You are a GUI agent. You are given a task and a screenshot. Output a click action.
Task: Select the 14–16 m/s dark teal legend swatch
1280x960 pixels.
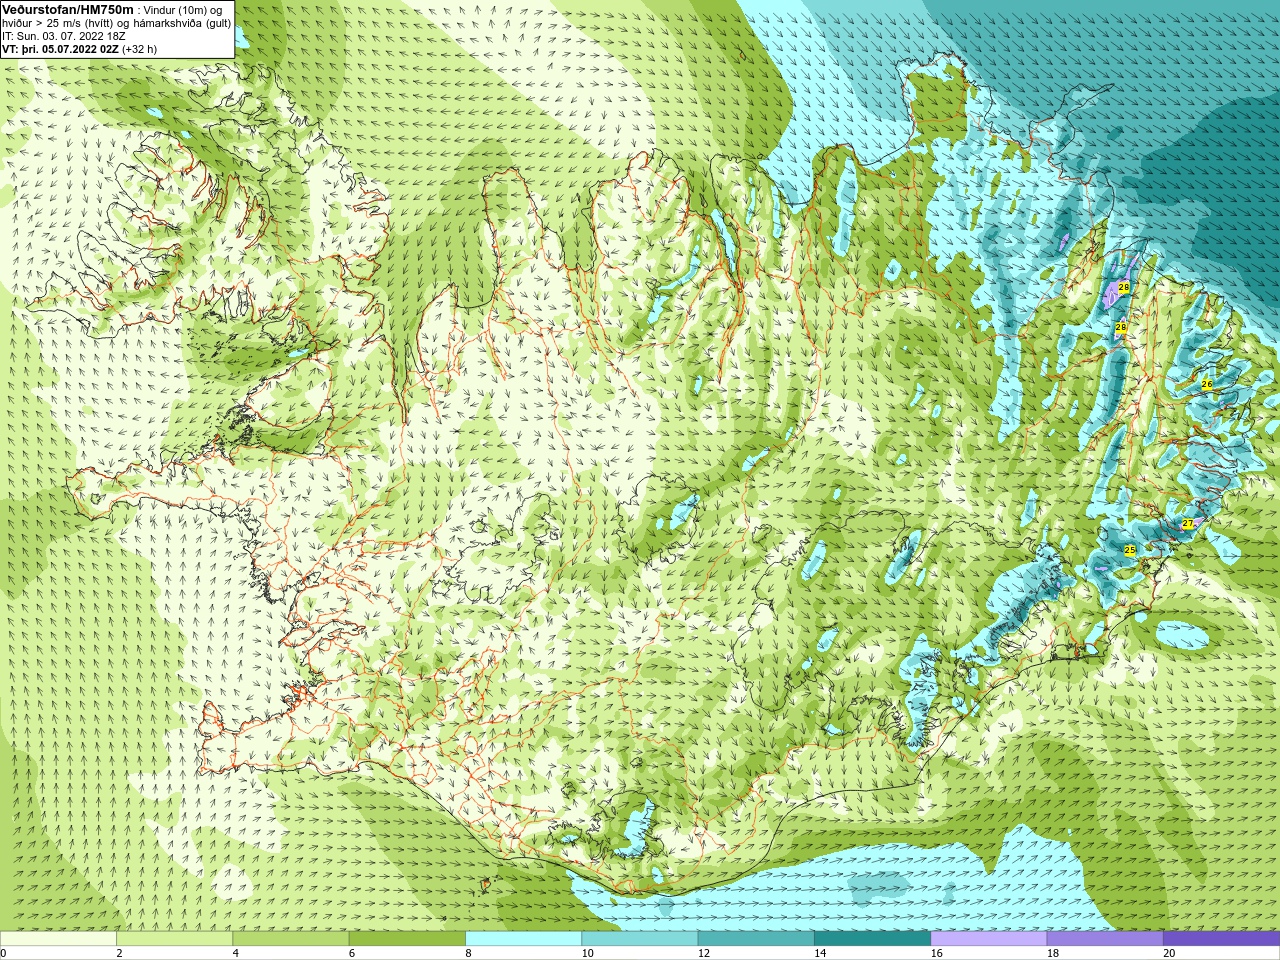[x=872, y=939]
